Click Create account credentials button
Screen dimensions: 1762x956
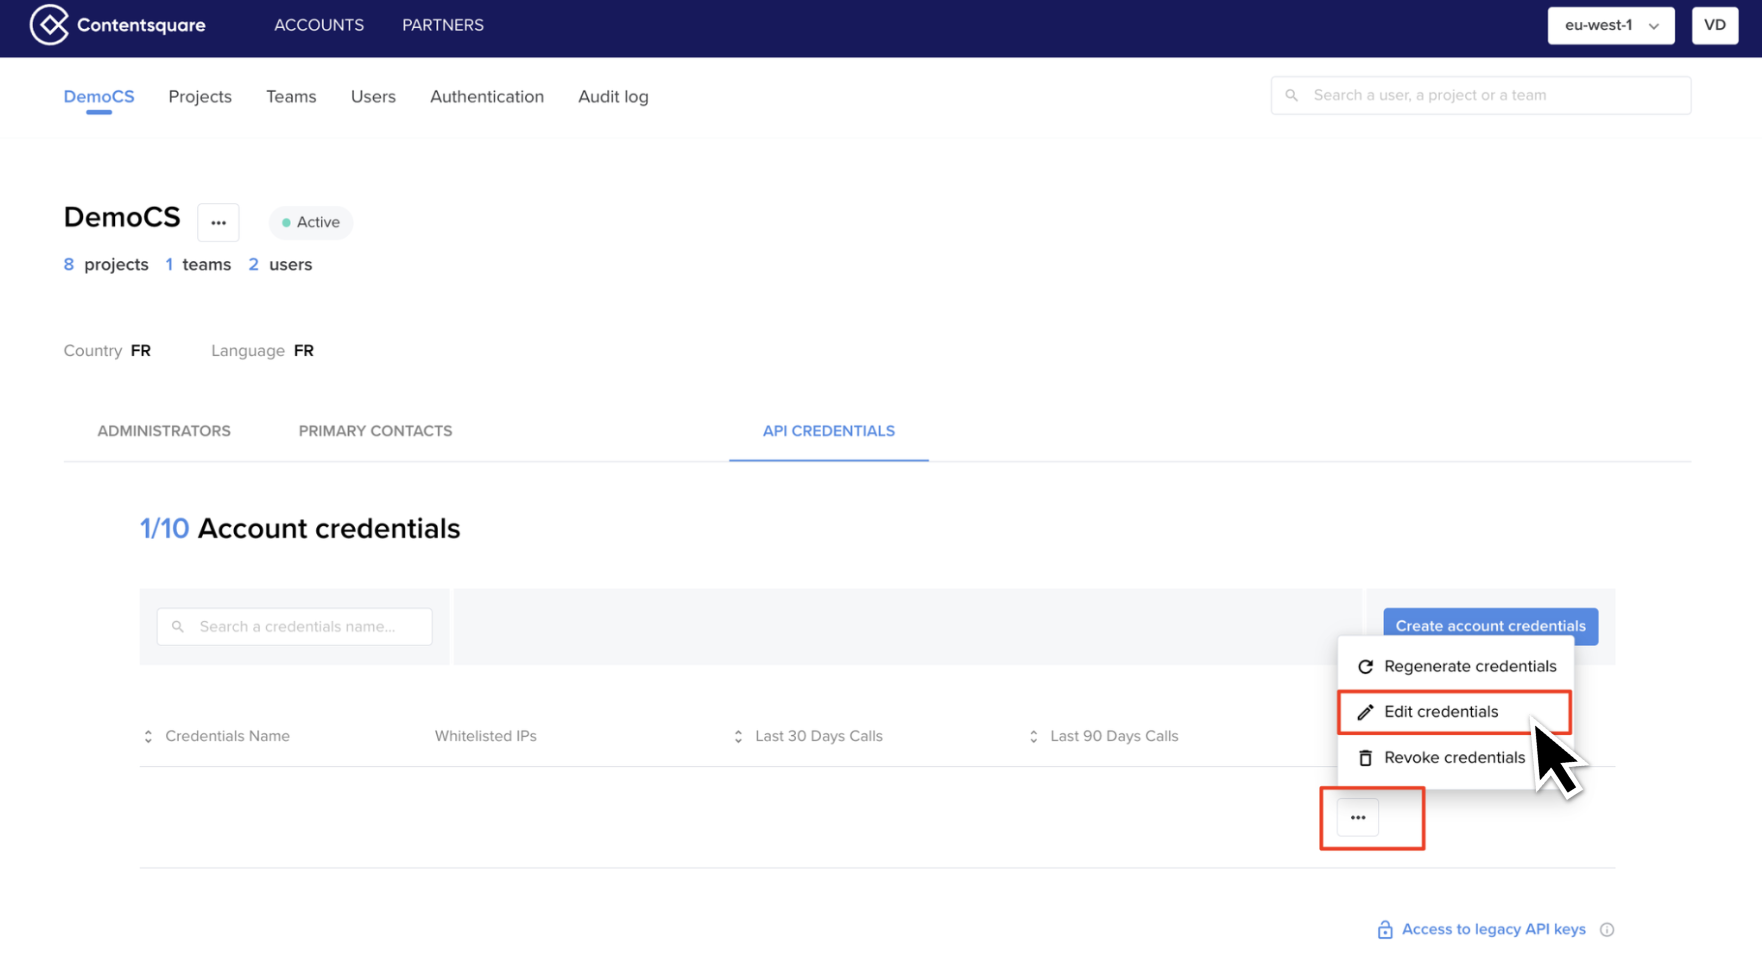(1490, 626)
